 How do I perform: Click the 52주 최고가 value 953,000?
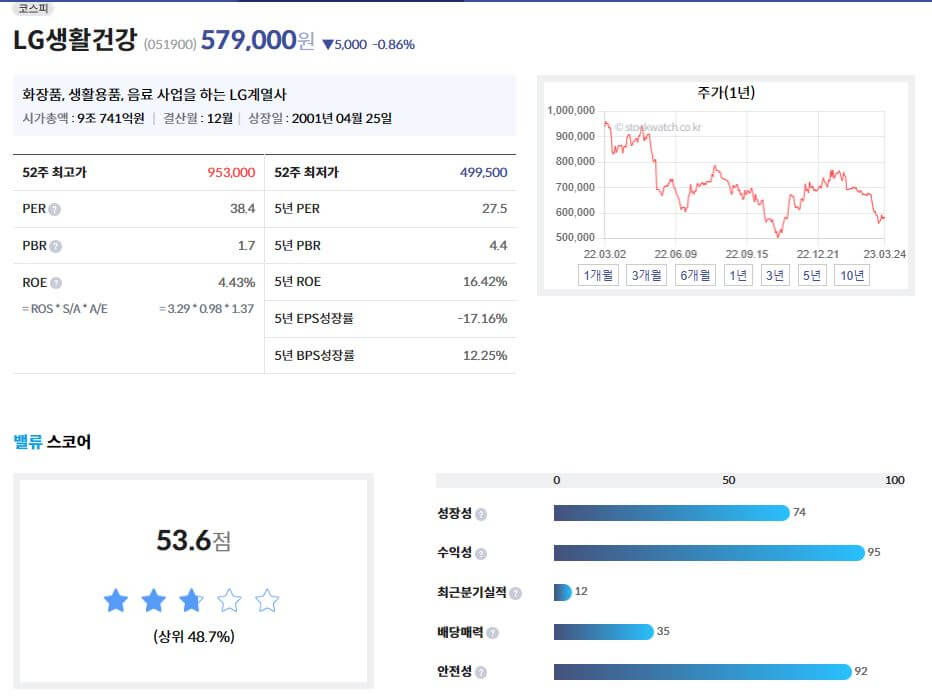[231, 172]
